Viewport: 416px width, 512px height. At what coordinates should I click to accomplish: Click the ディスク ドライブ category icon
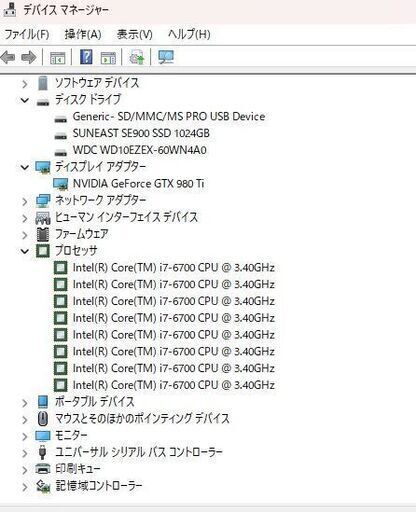click(x=43, y=102)
